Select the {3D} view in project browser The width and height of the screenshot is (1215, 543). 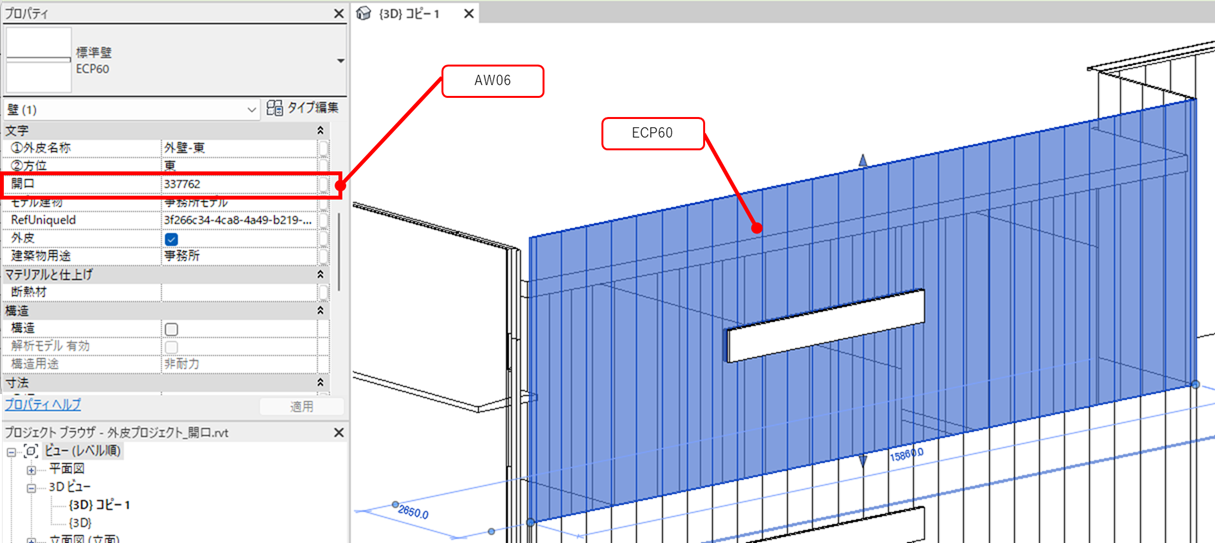80,523
